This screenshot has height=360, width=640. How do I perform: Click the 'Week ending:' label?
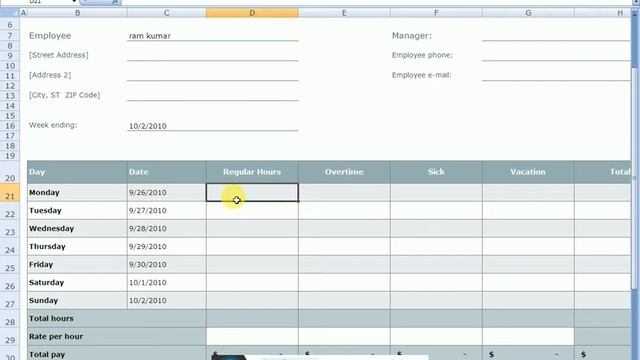click(x=53, y=125)
